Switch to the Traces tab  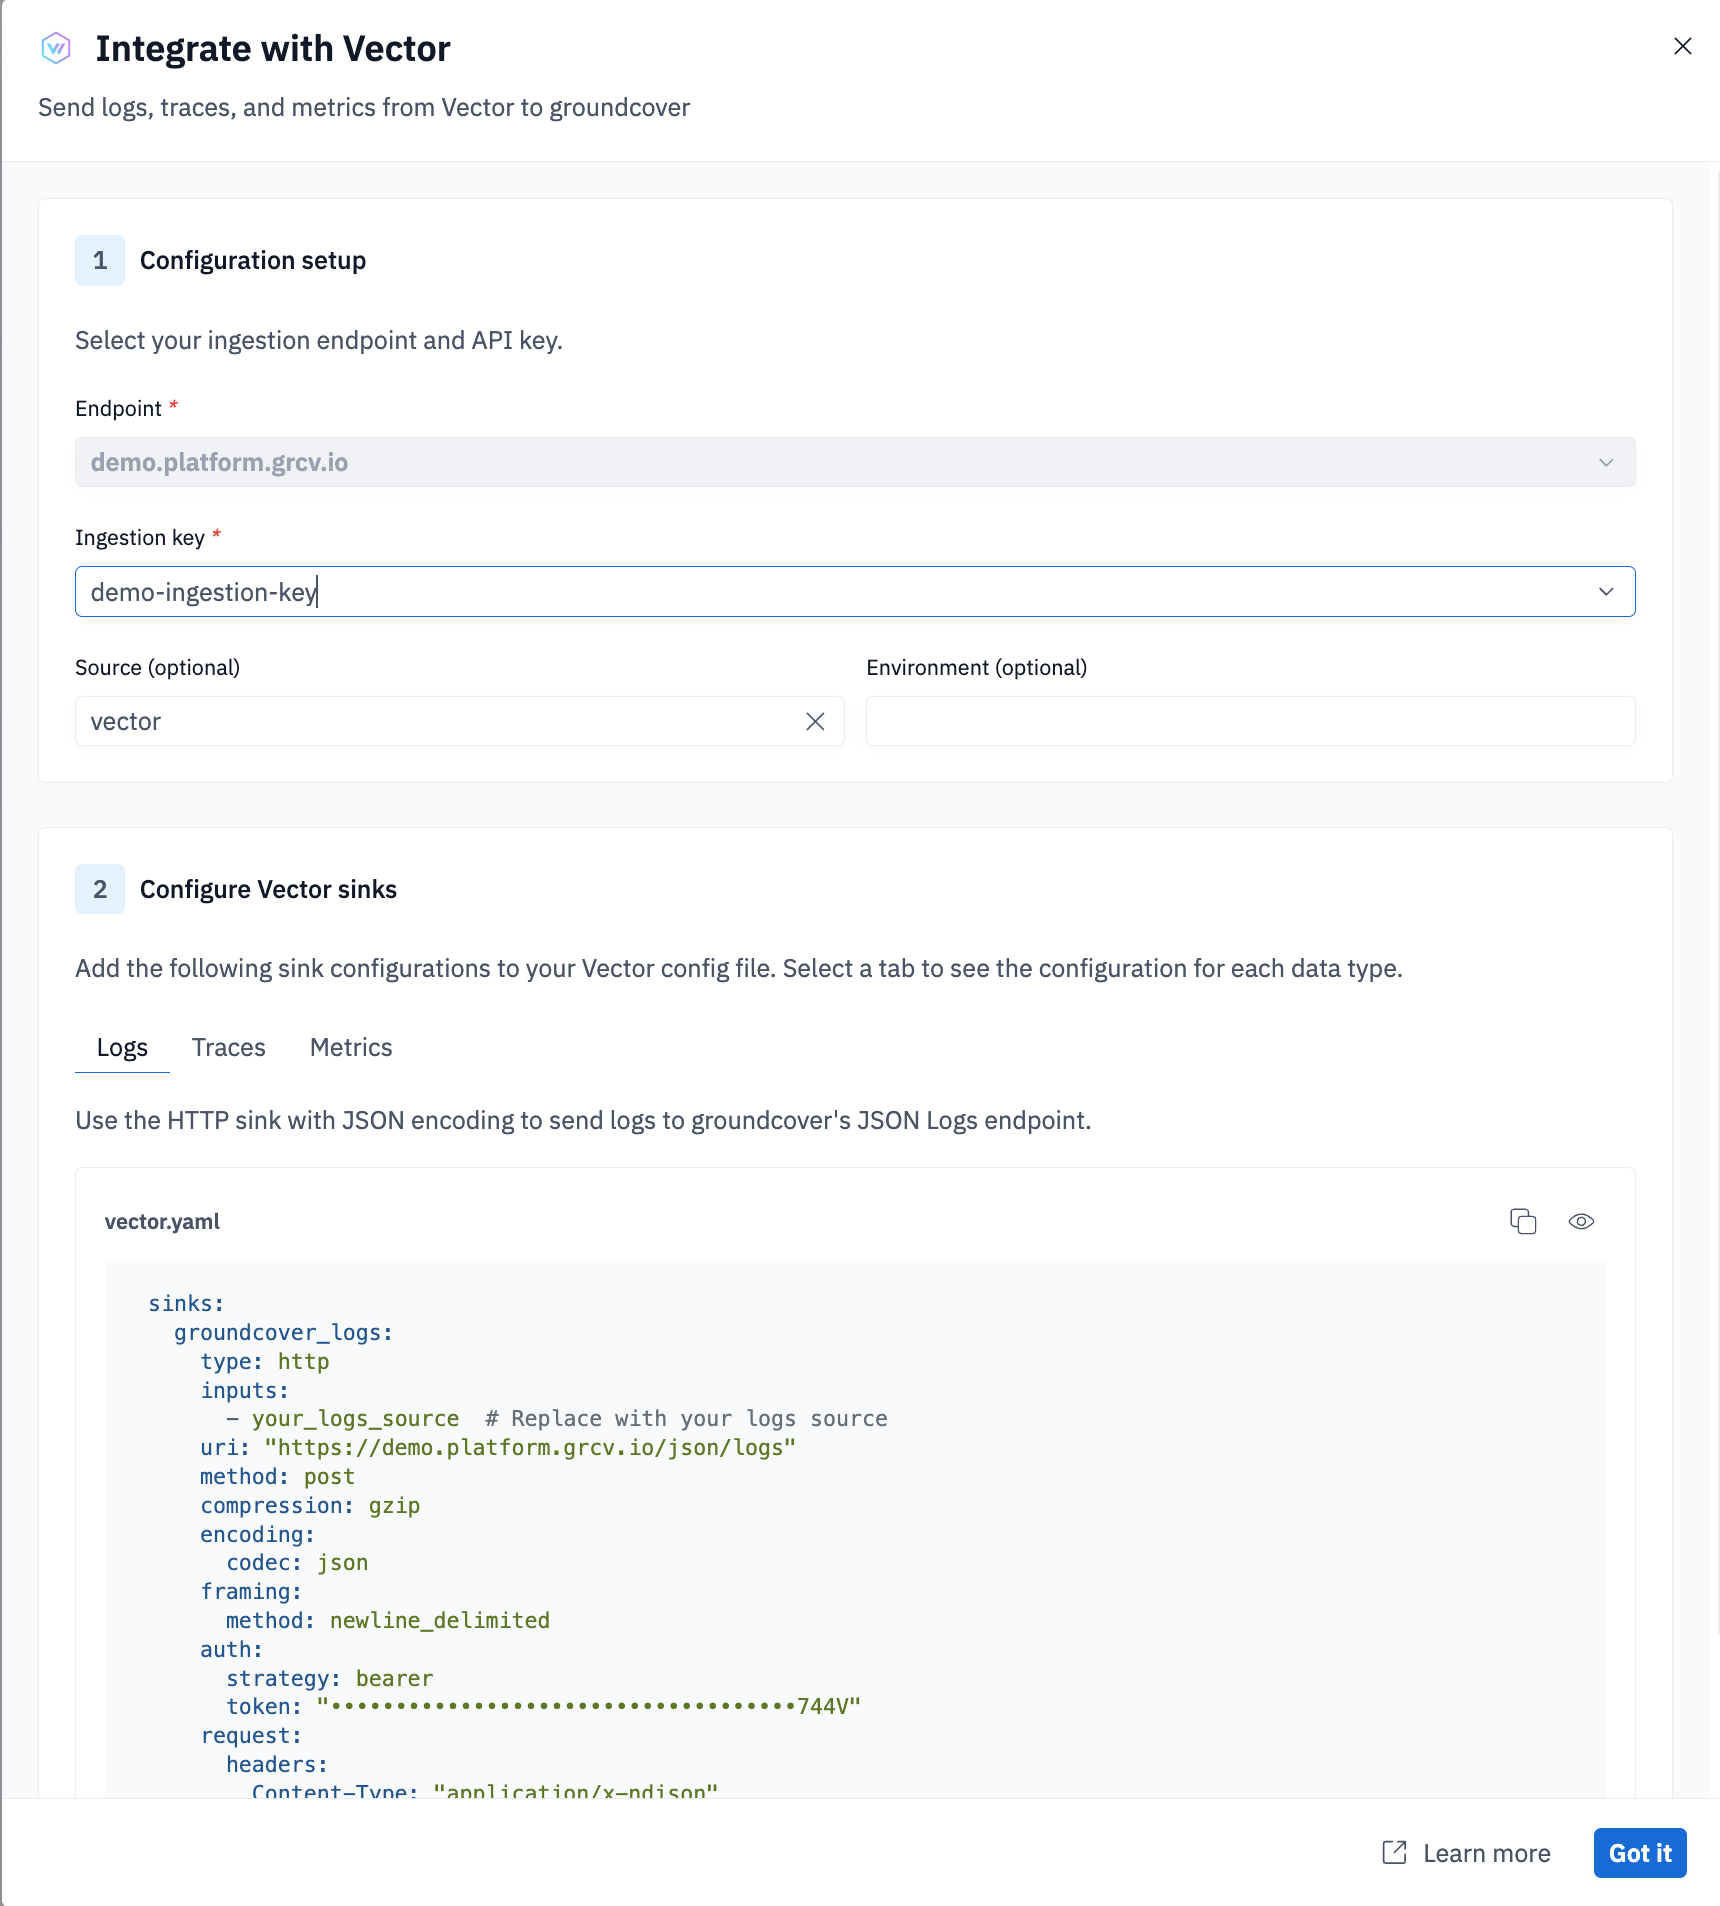pyautogui.click(x=228, y=1047)
